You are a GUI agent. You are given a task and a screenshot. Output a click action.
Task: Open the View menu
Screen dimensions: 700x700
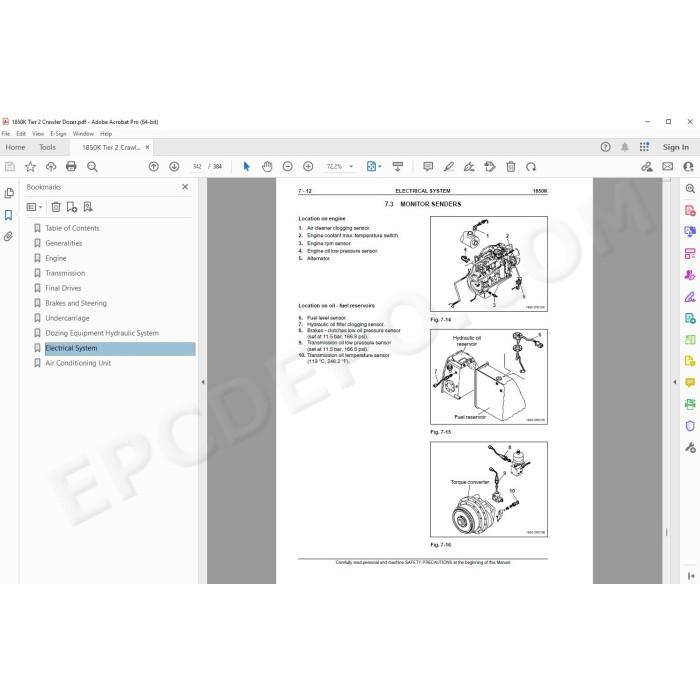tap(38, 133)
